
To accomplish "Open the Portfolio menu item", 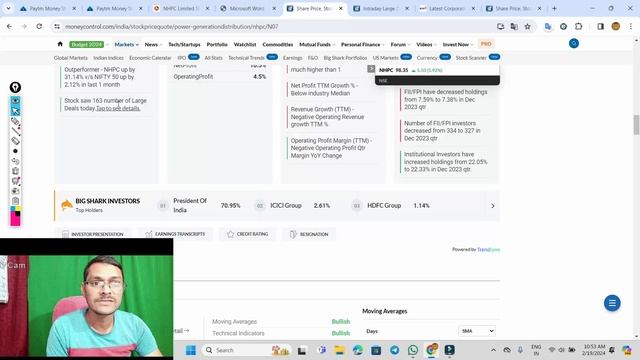I will pos(217,44).
